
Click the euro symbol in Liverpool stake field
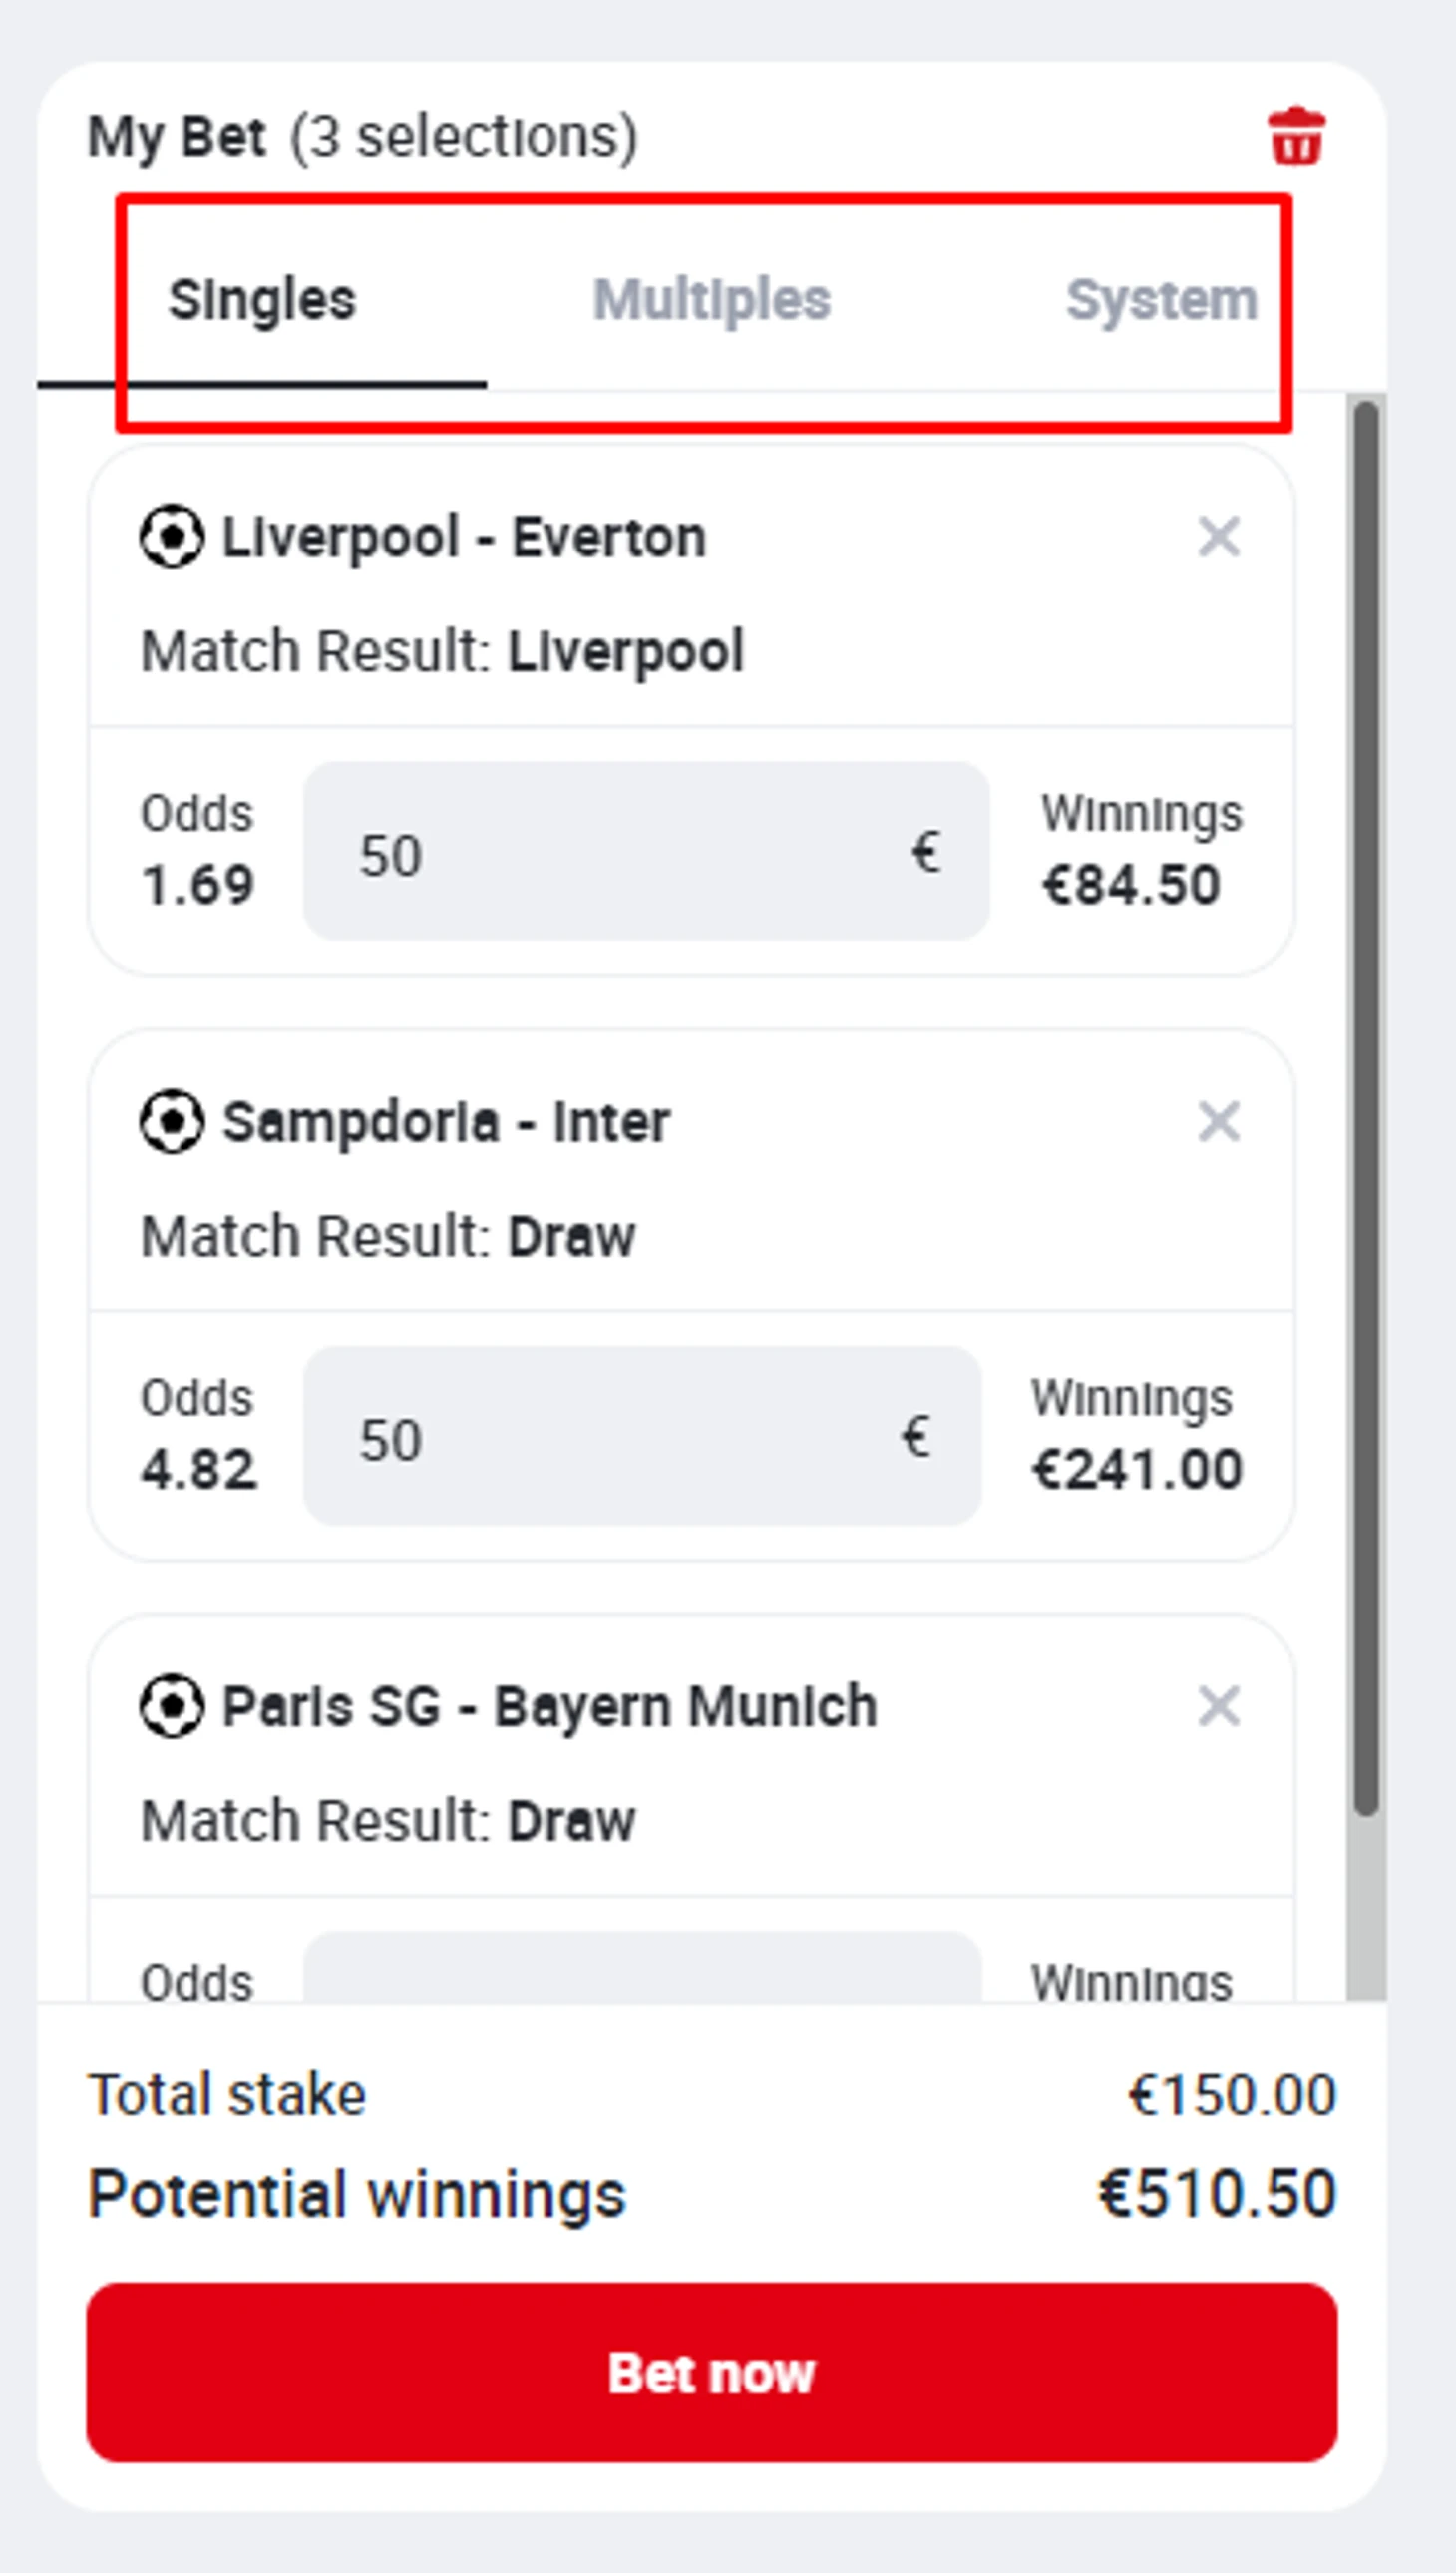tap(926, 853)
